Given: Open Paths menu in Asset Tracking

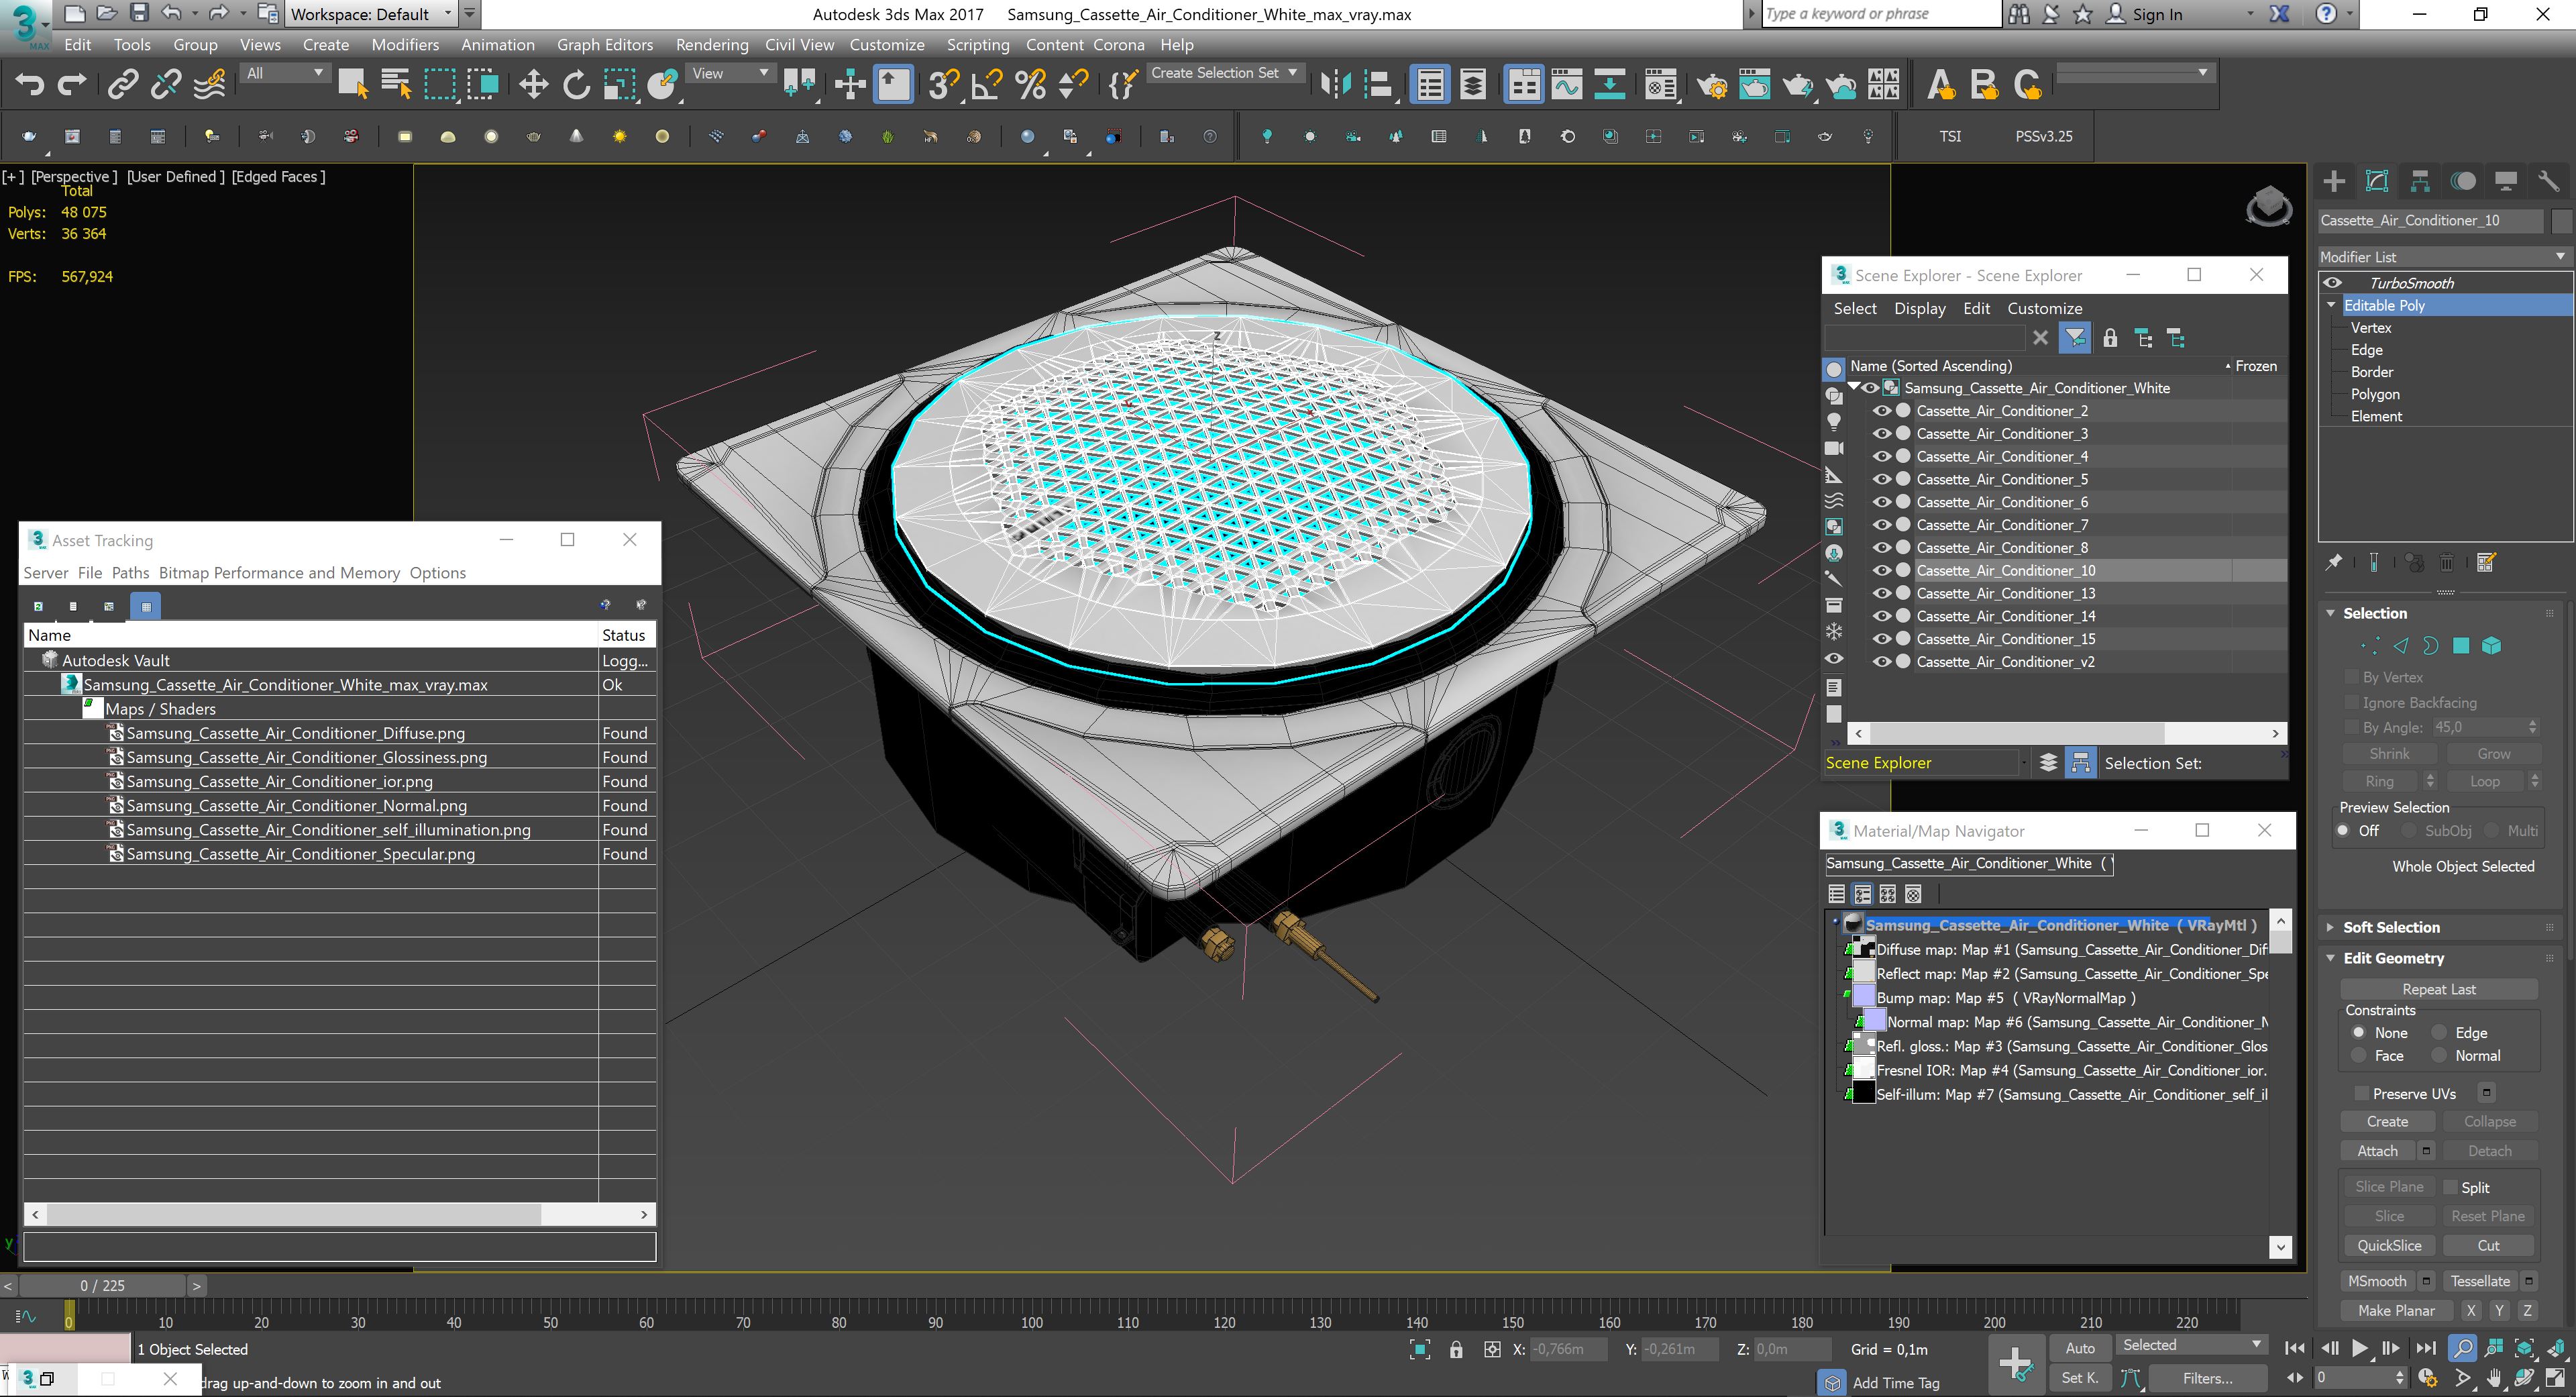Looking at the screenshot, I should click(130, 572).
